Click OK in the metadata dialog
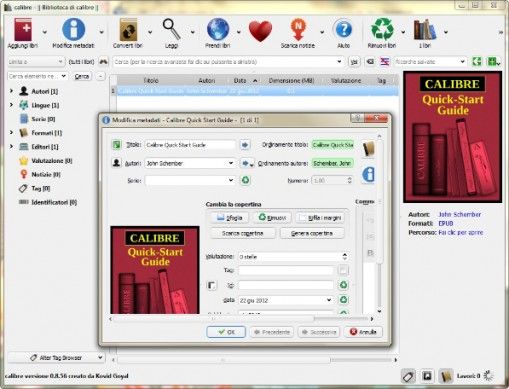Screen dimensions: 509x389 (x=226, y=332)
